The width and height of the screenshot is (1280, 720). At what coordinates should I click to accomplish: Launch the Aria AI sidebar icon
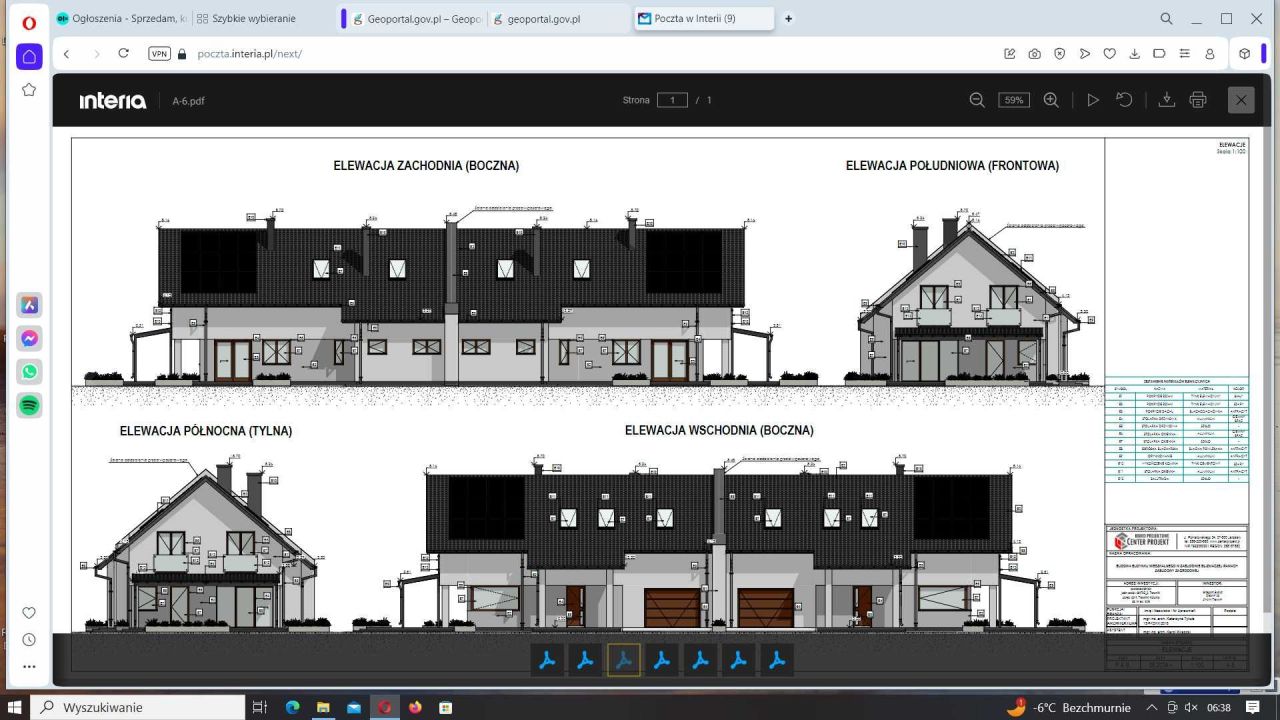click(30, 305)
